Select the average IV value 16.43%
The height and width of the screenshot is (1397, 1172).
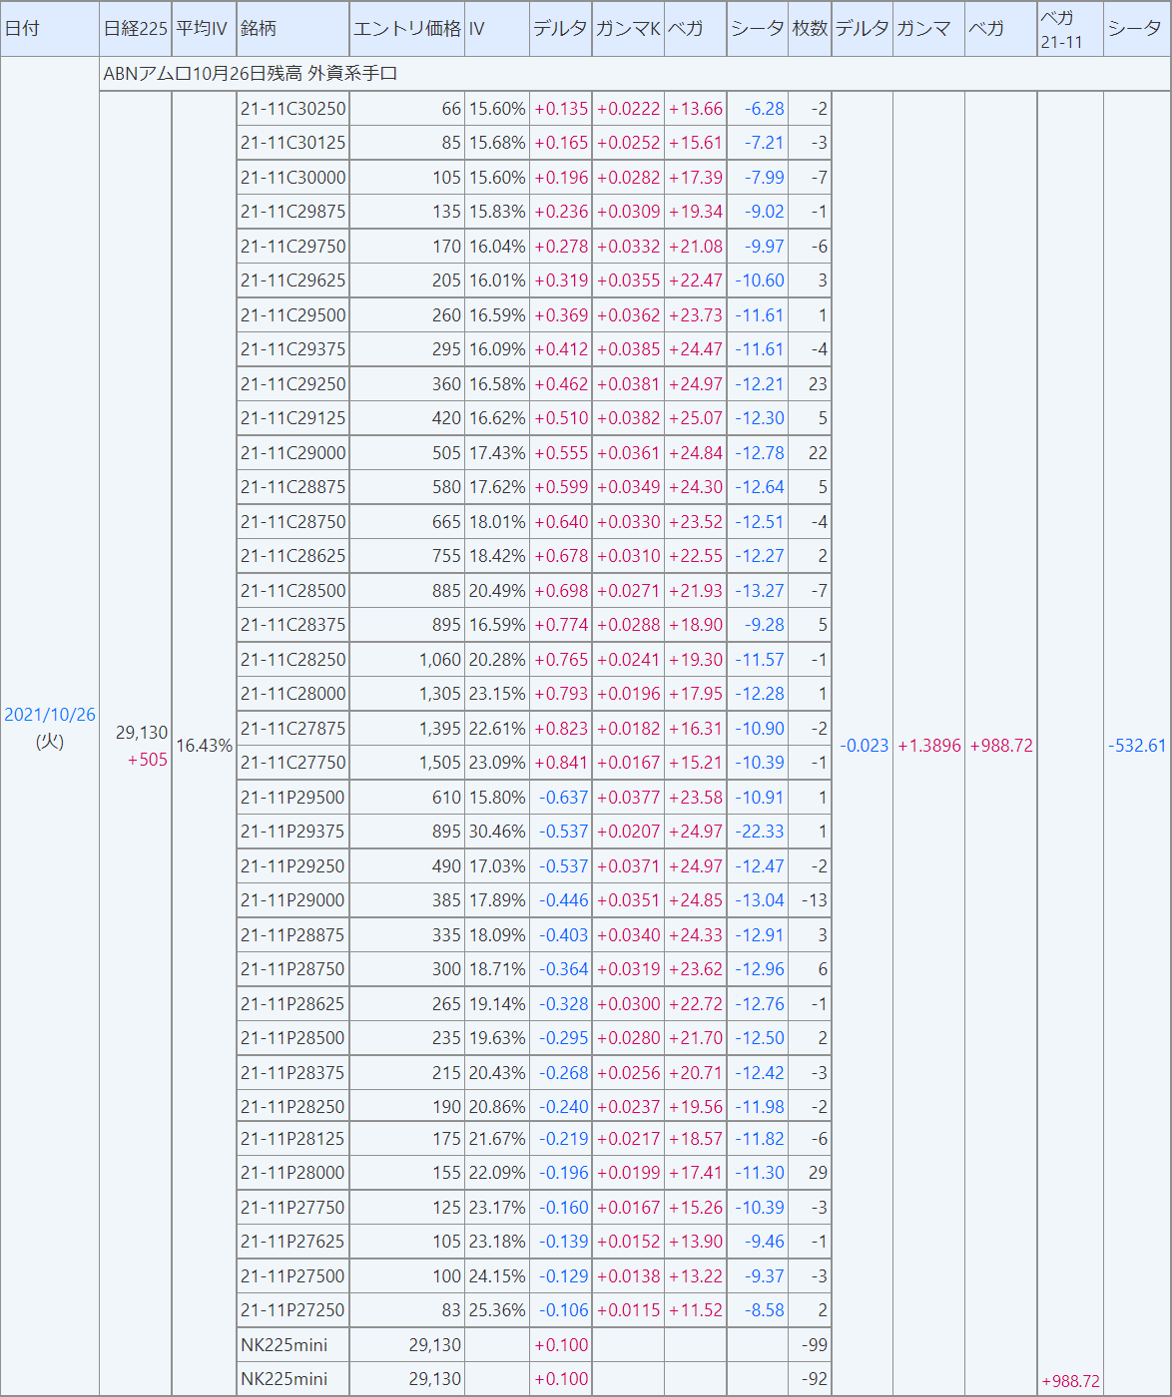pos(204,746)
